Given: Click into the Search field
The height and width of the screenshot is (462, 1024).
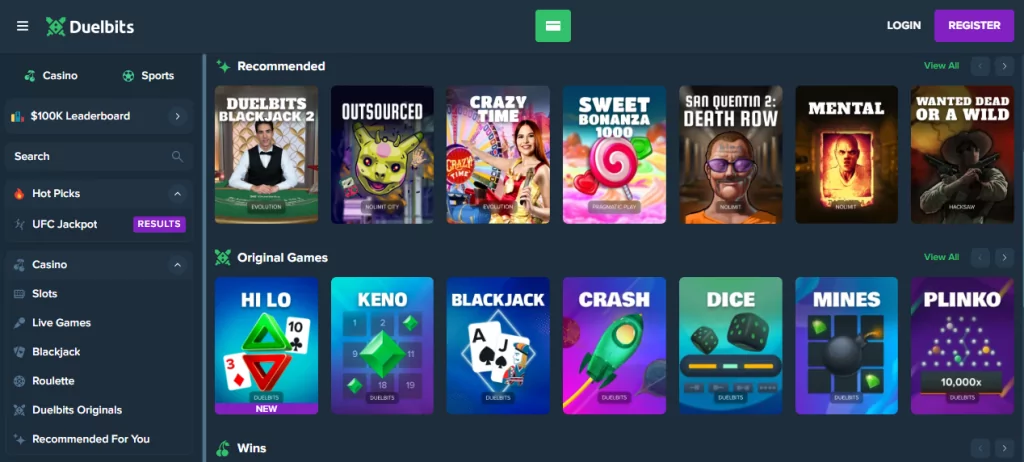Looking at the screenshot, I should click(x=98, y=156).
